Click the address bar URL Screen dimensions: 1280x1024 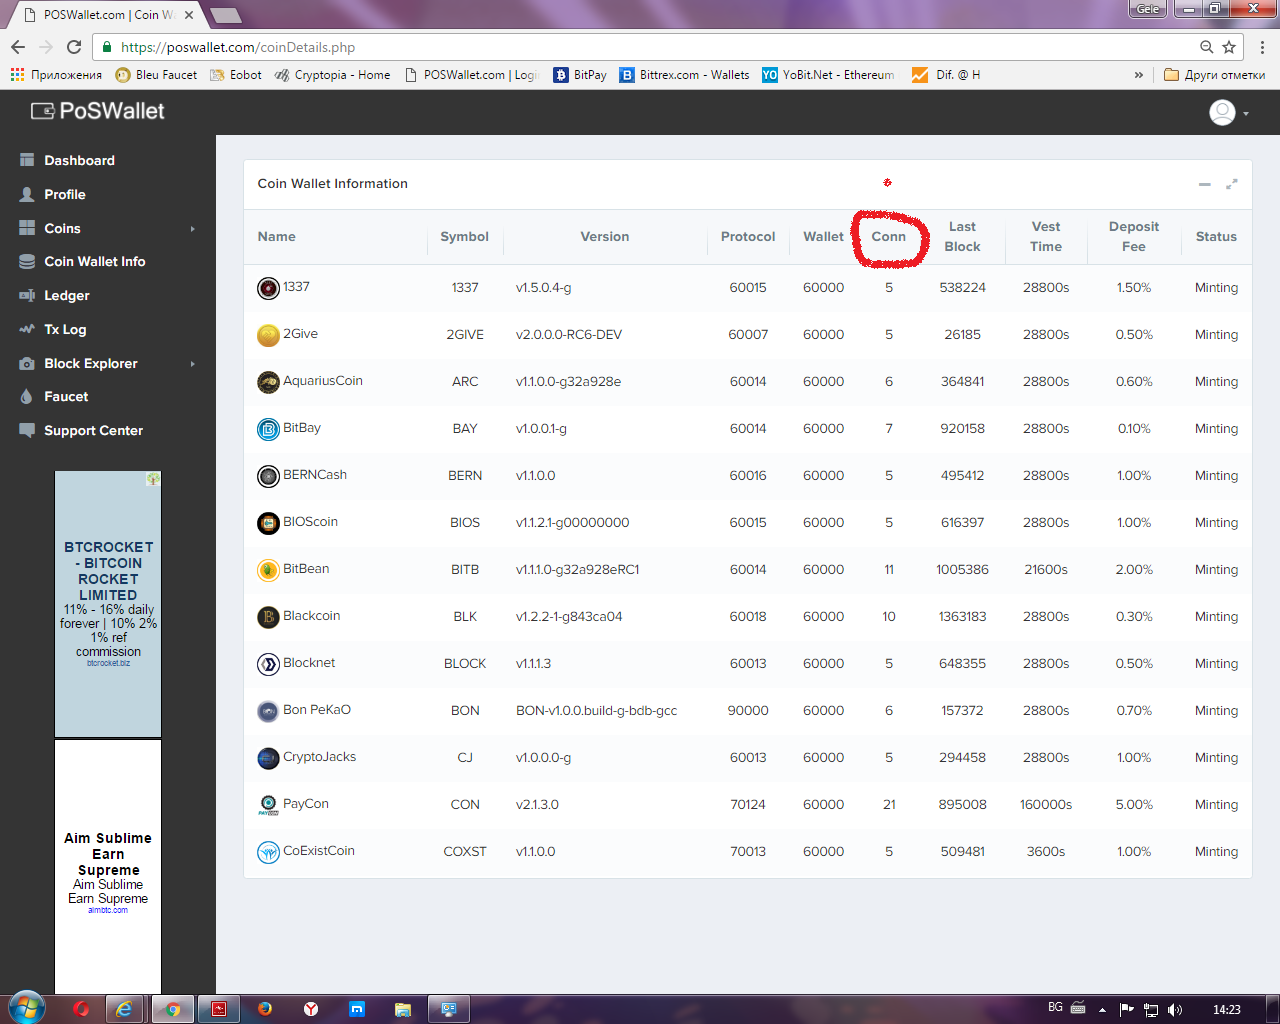click(238, 47)
